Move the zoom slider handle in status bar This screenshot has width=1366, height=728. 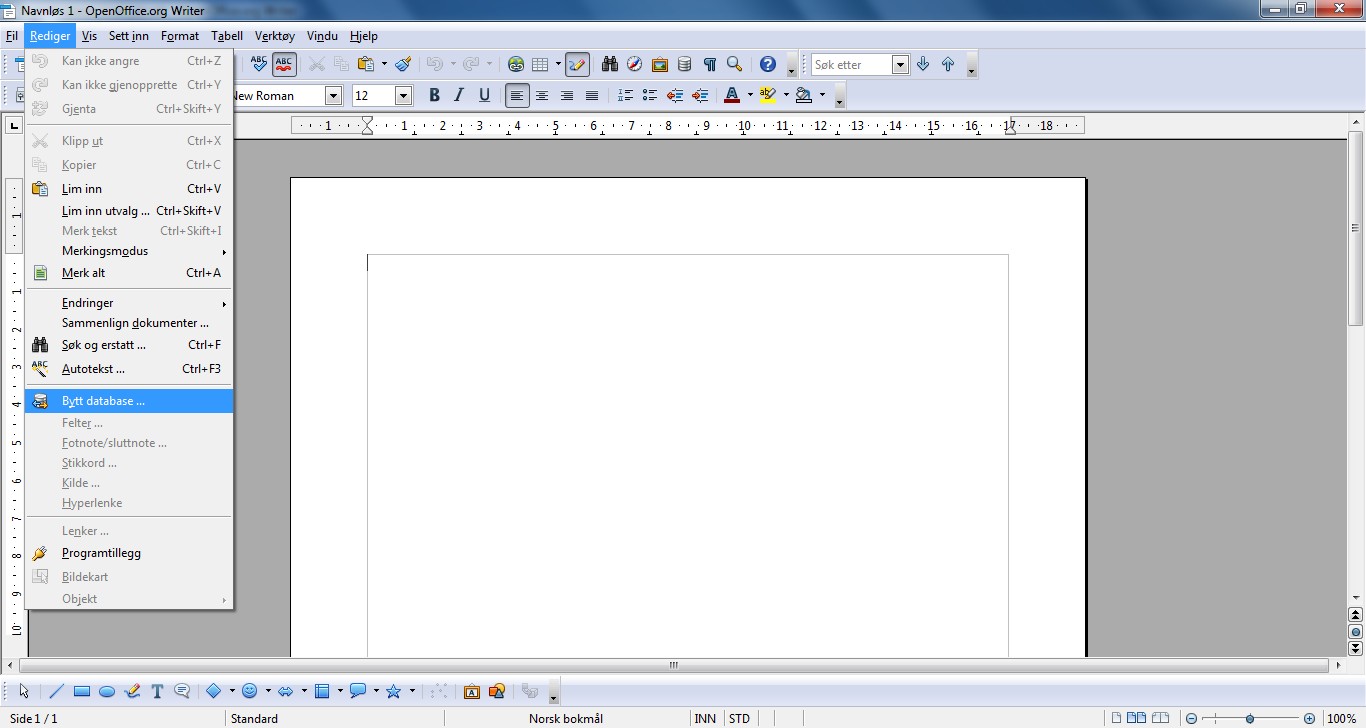pyautogui.click(x=1250, y=718)
